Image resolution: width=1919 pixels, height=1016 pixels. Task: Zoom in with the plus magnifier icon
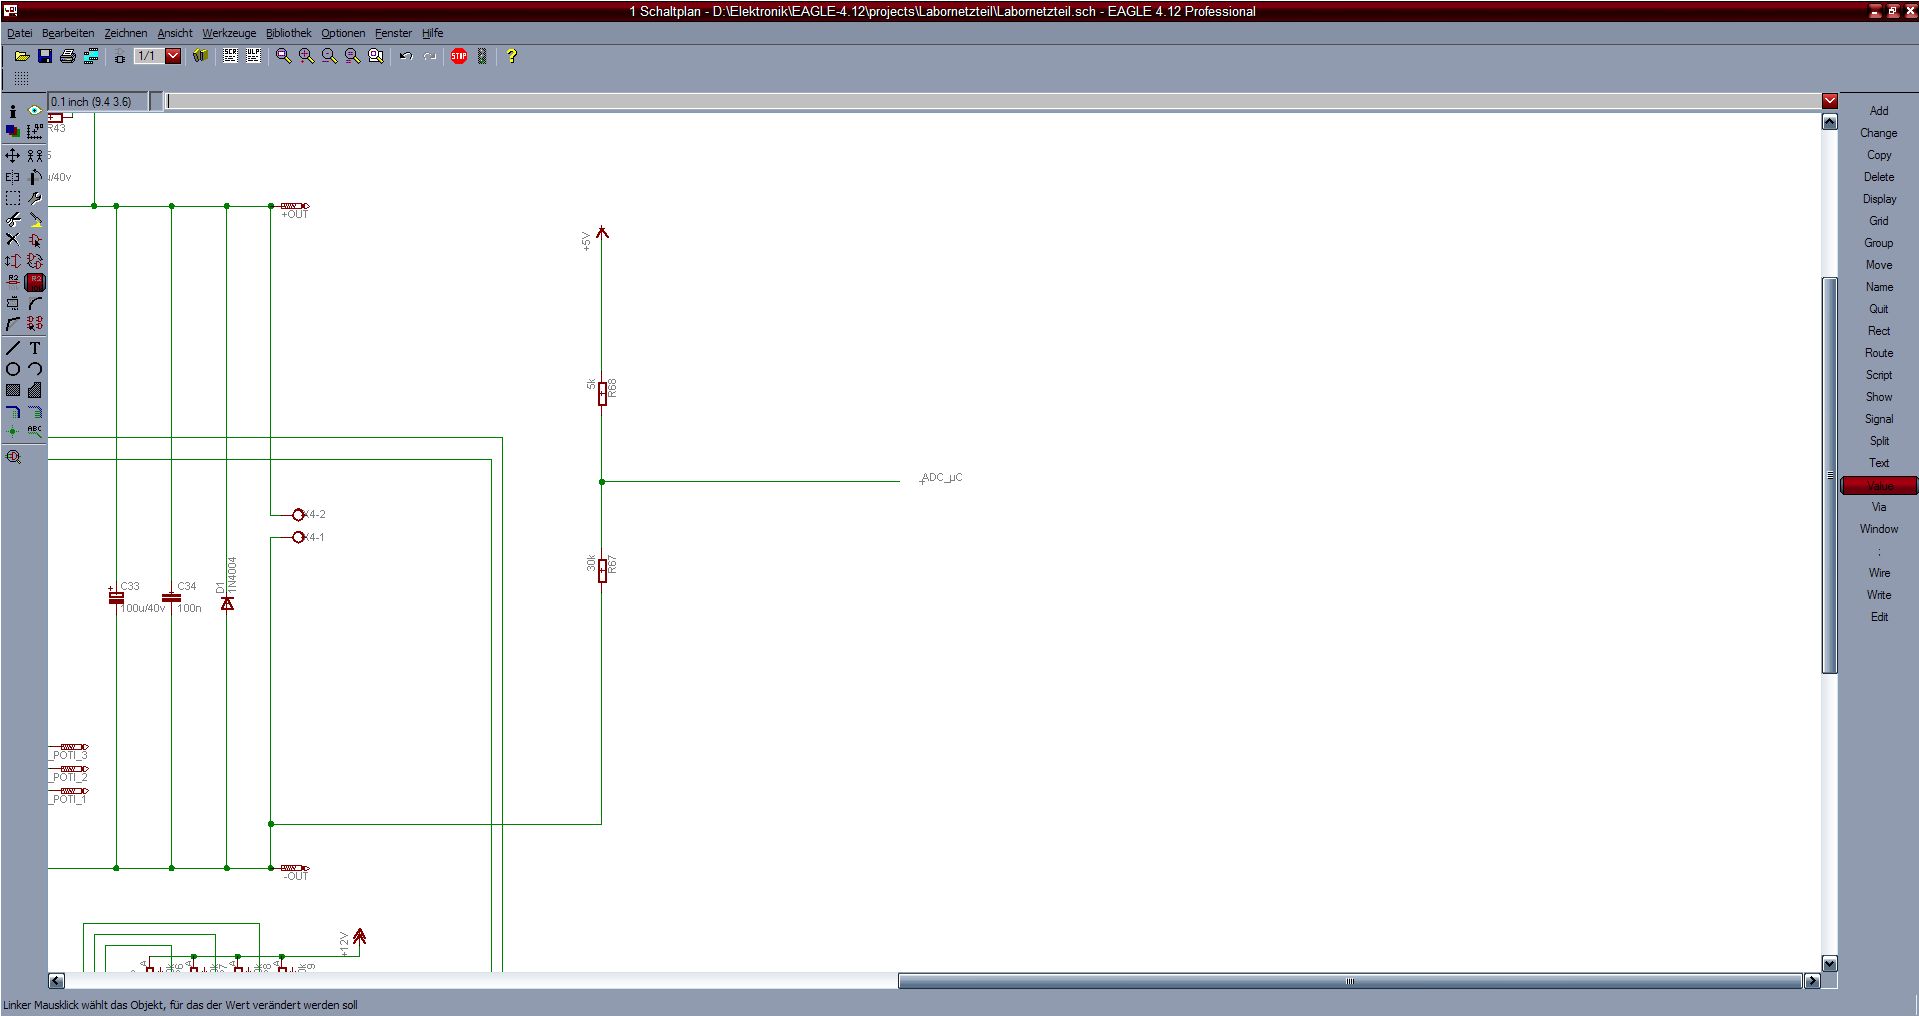click(306, 56)
